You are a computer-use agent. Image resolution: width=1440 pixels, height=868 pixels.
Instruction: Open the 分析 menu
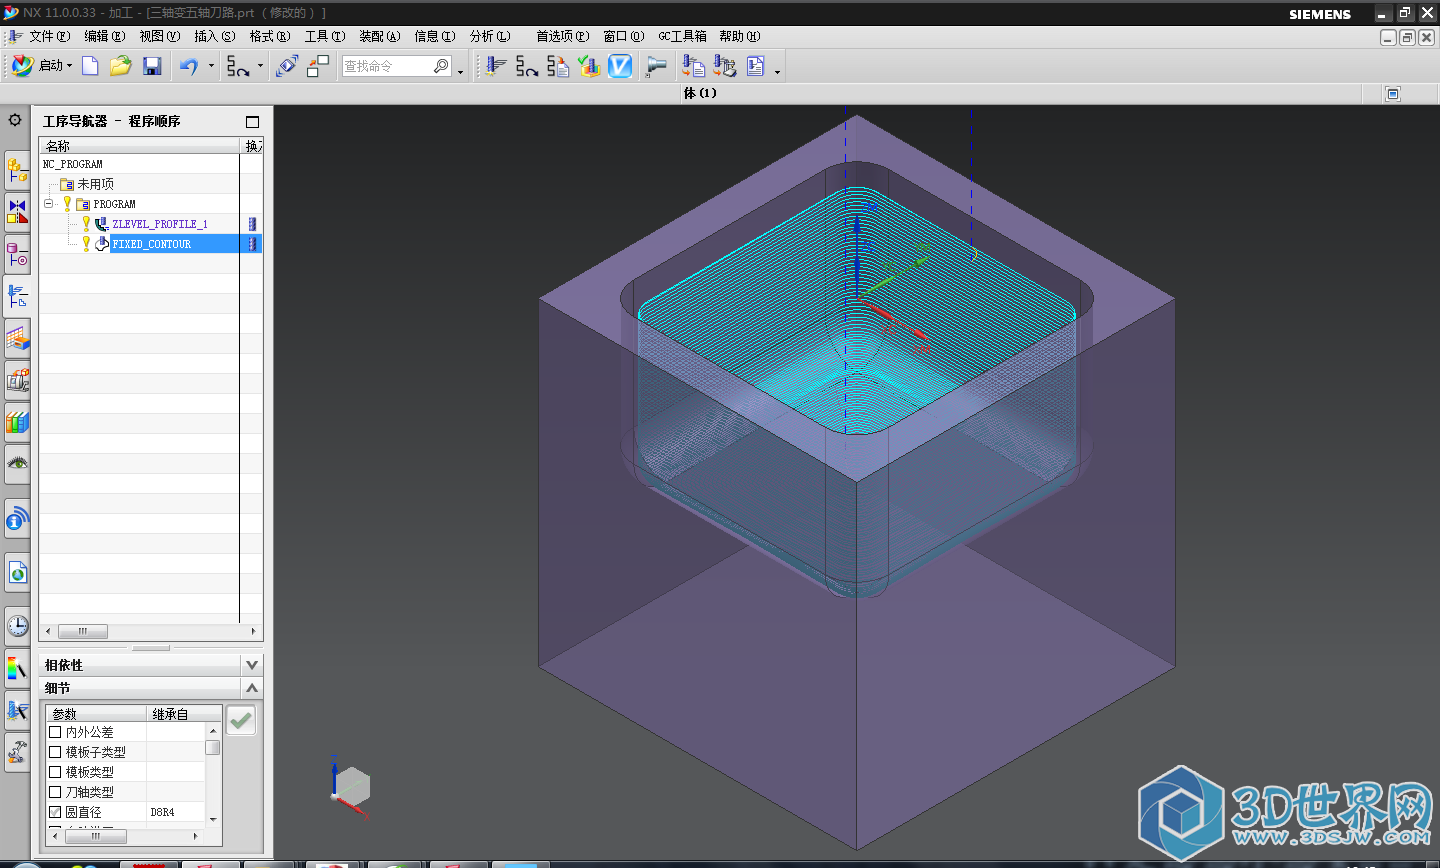coord(489,36)
